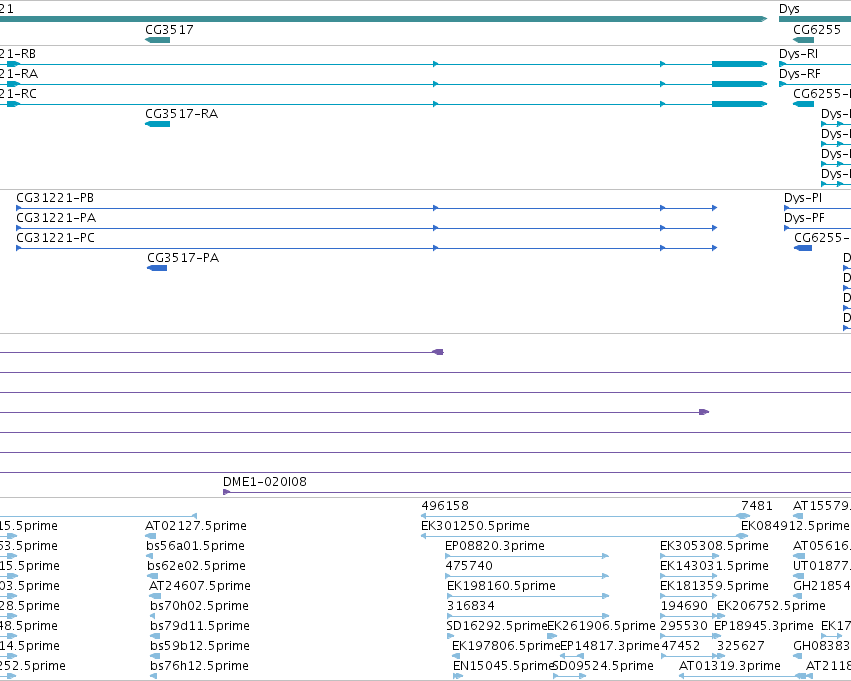
Task: Click the 496158 feature label
Action: point(445,506)
